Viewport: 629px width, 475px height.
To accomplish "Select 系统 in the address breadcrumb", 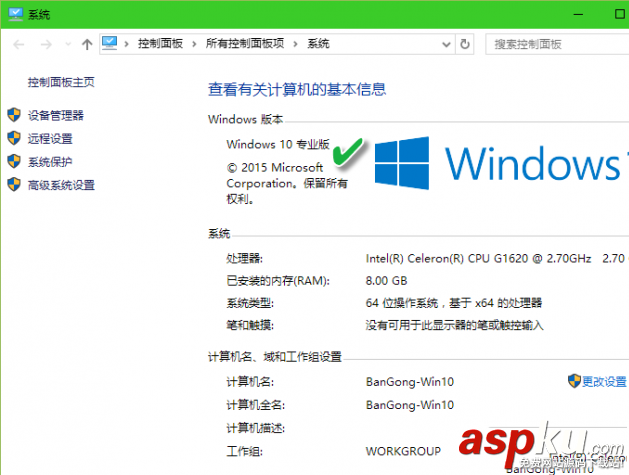I will [318, 43].
